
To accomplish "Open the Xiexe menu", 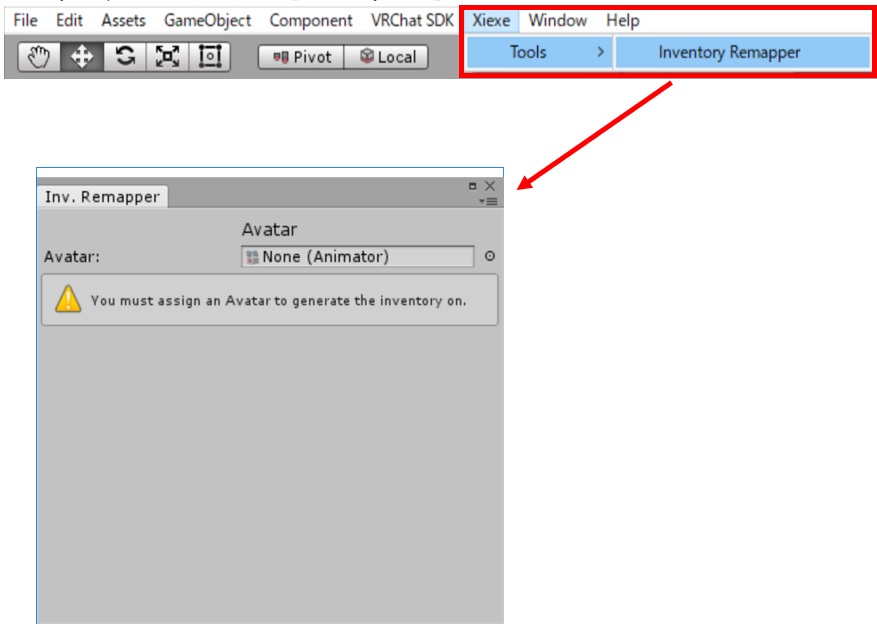I will coord(491,20).
